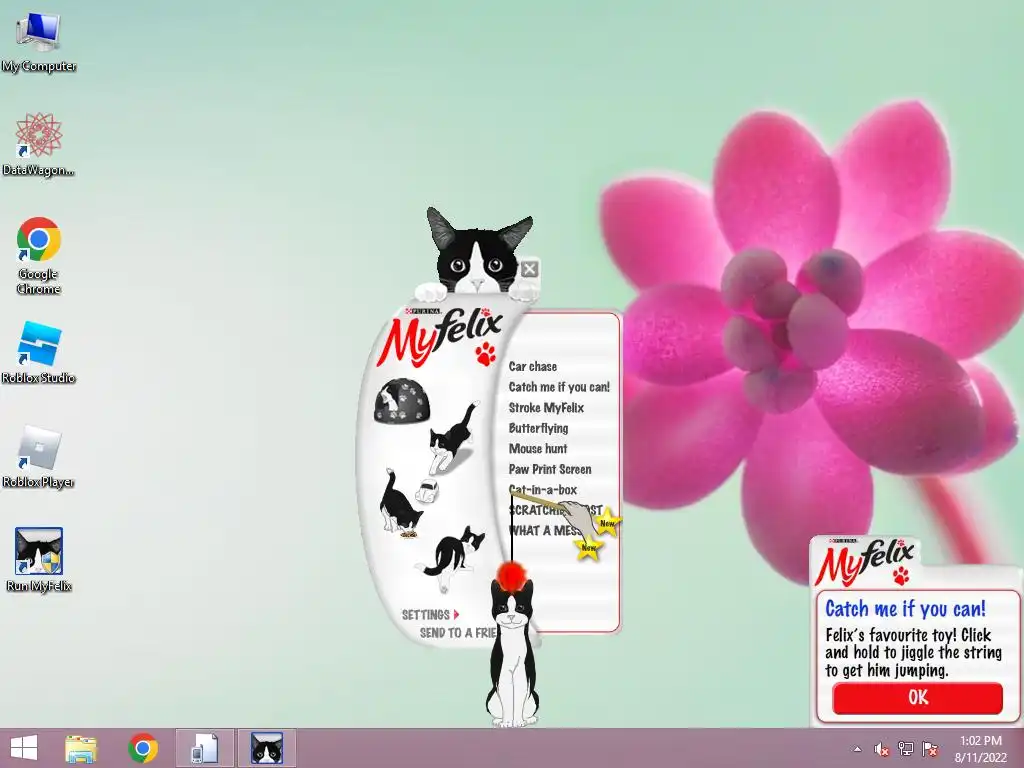
Task: Open the My Computer desktop icon
Action: pos(39,42)
